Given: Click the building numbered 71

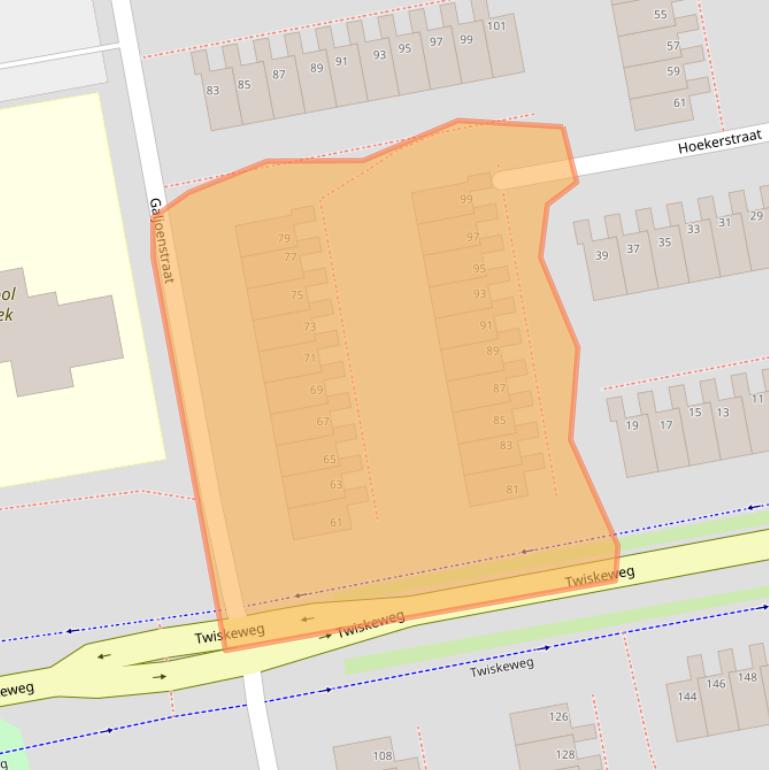Looking at the screenshot, I should point(309,358).
